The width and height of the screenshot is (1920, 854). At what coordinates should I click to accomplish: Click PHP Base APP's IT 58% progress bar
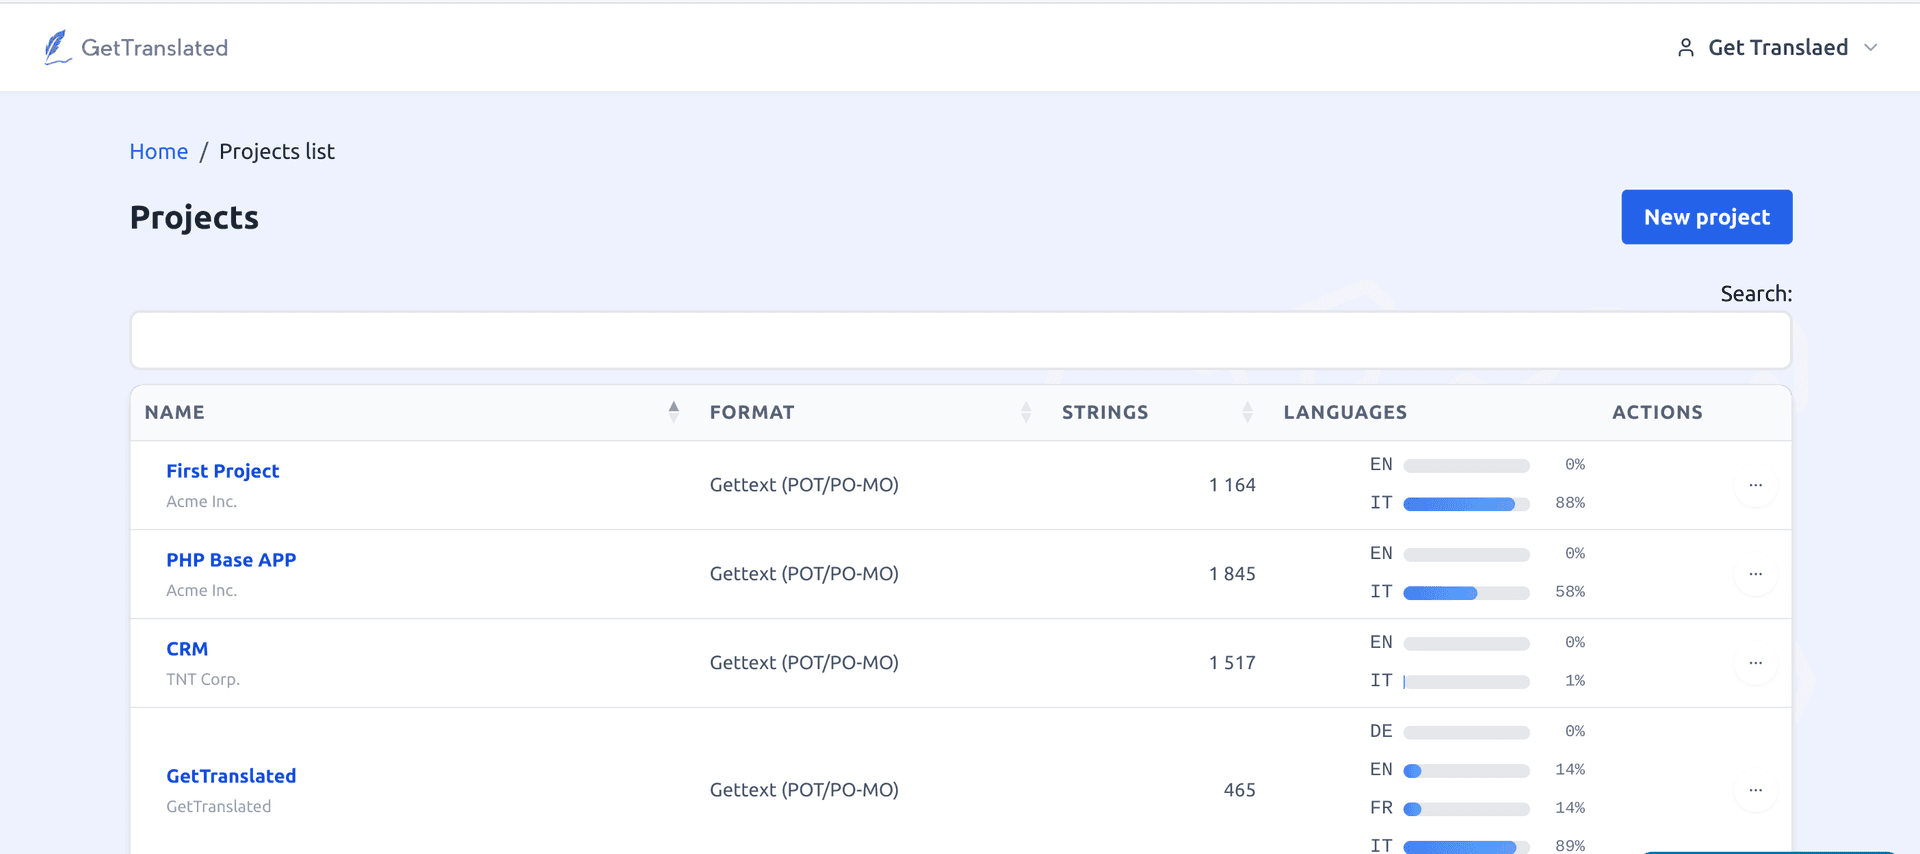[x=1466, y=593]
